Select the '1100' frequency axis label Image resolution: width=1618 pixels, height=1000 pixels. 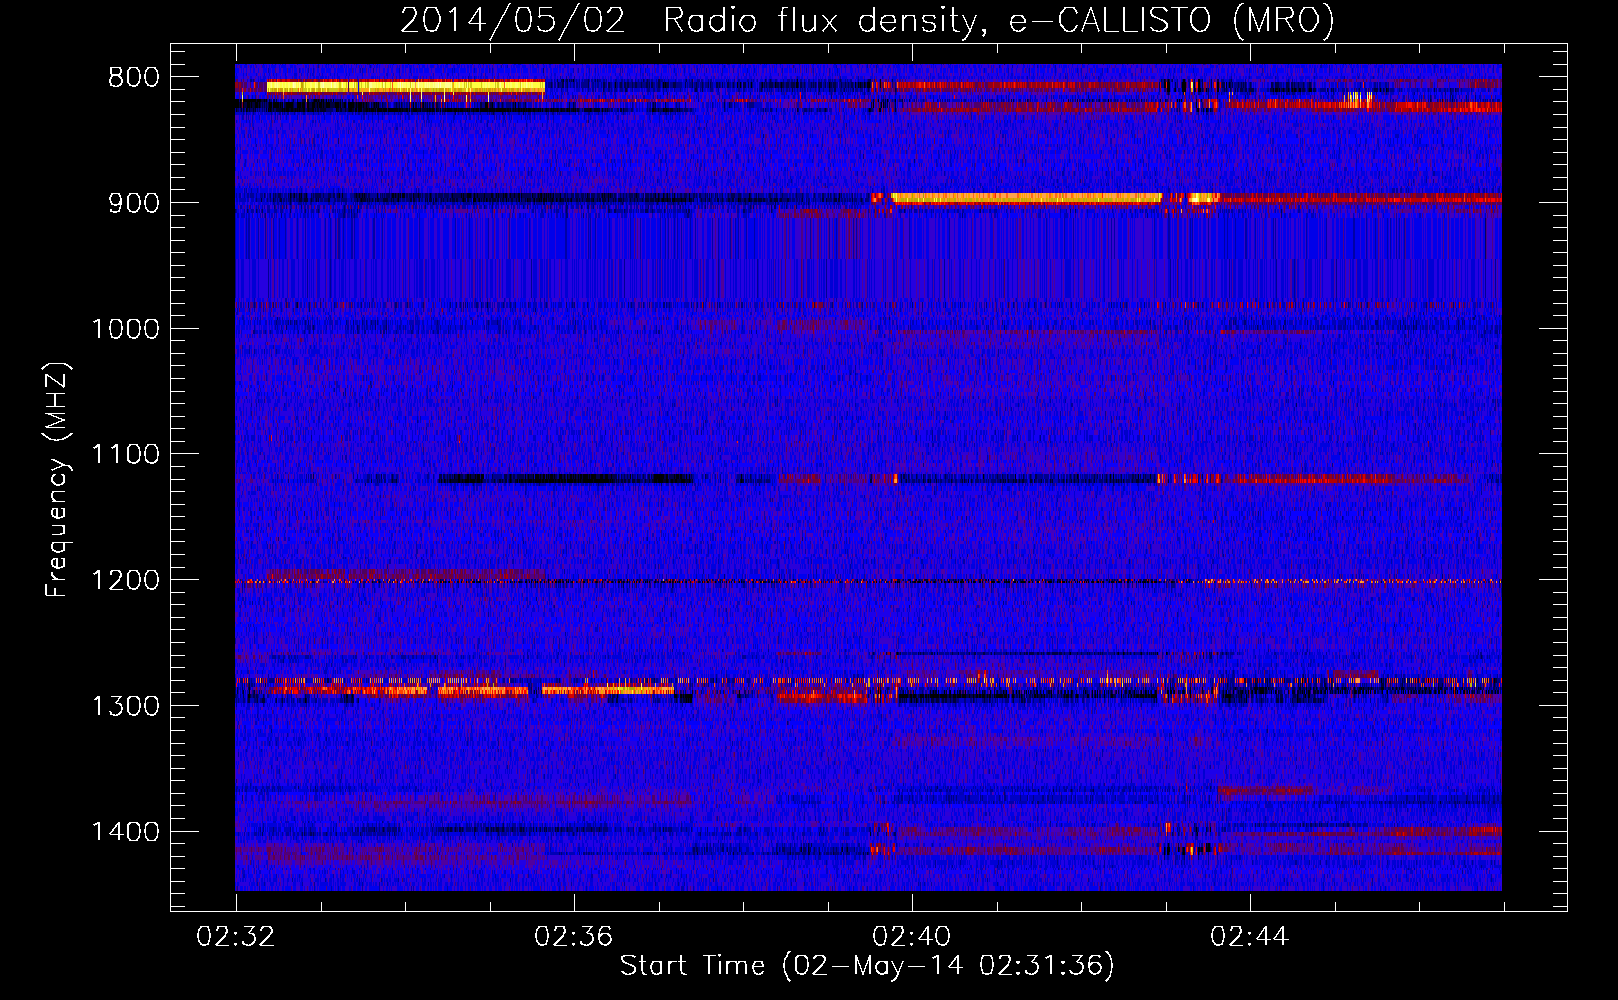tap(125, 455)
